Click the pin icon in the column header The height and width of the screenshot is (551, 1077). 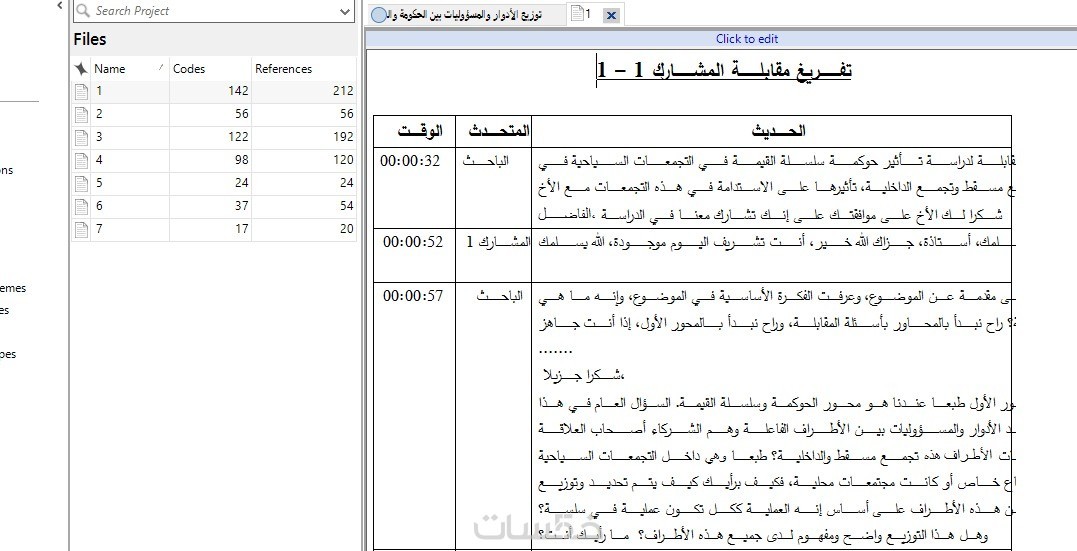point(81,69)
